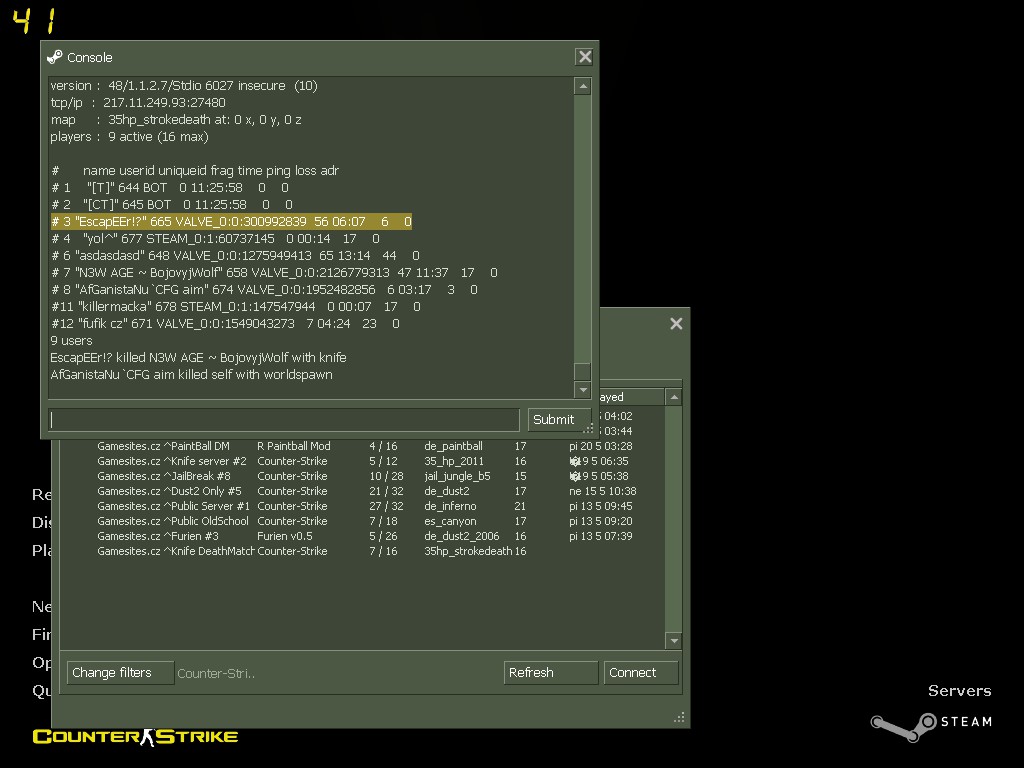Click the '9 users' console line
Image resolution: width=1024 pixels, height=768 pixels.
(71, 341)
